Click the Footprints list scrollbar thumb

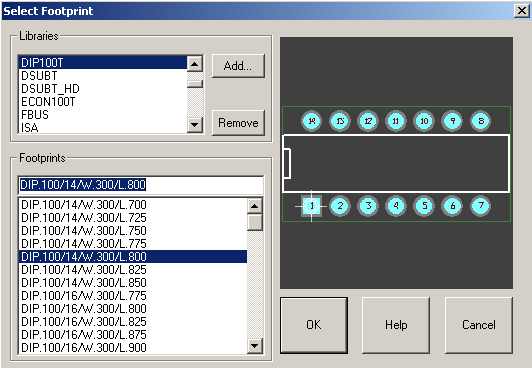click(x=254, y=222)
